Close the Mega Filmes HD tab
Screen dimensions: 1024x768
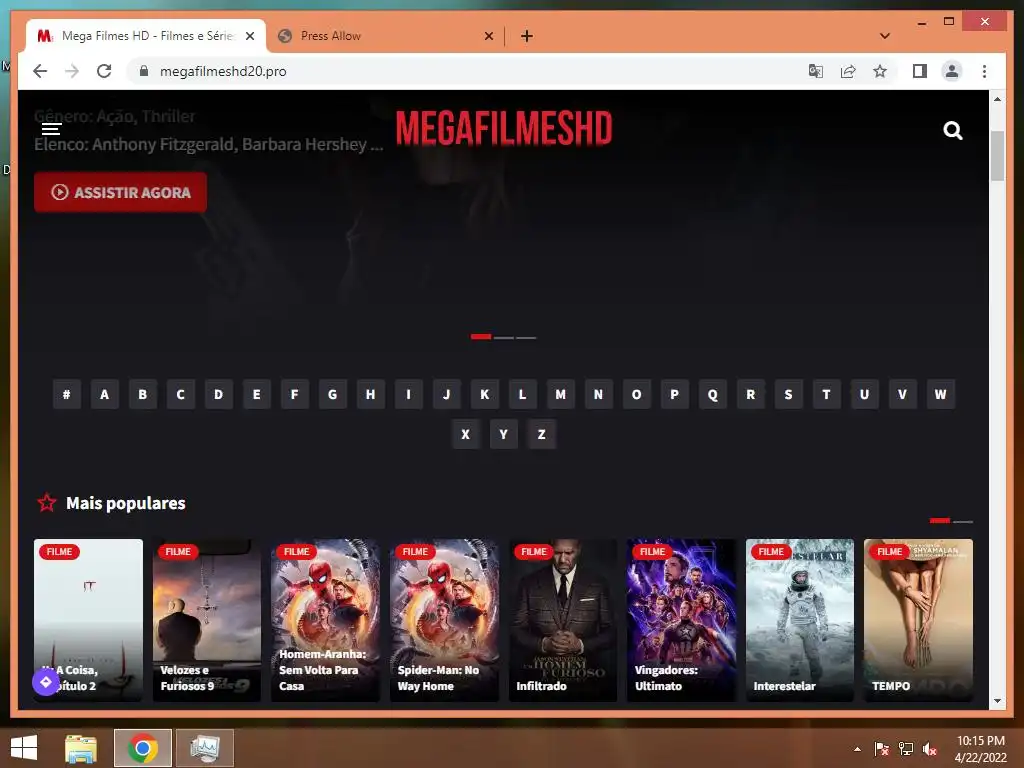[x=249, y=36]
